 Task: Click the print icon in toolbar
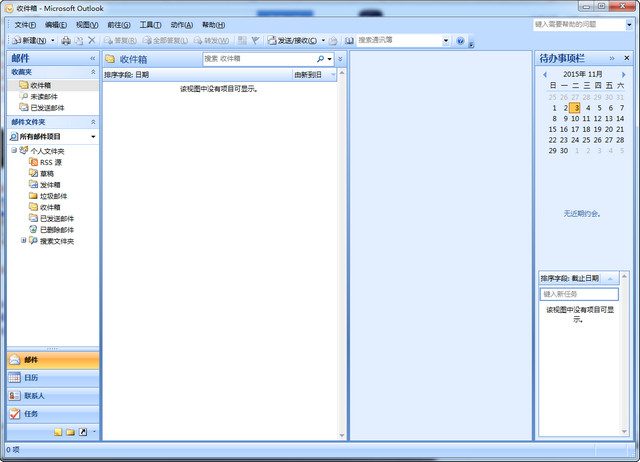point(66,40)
